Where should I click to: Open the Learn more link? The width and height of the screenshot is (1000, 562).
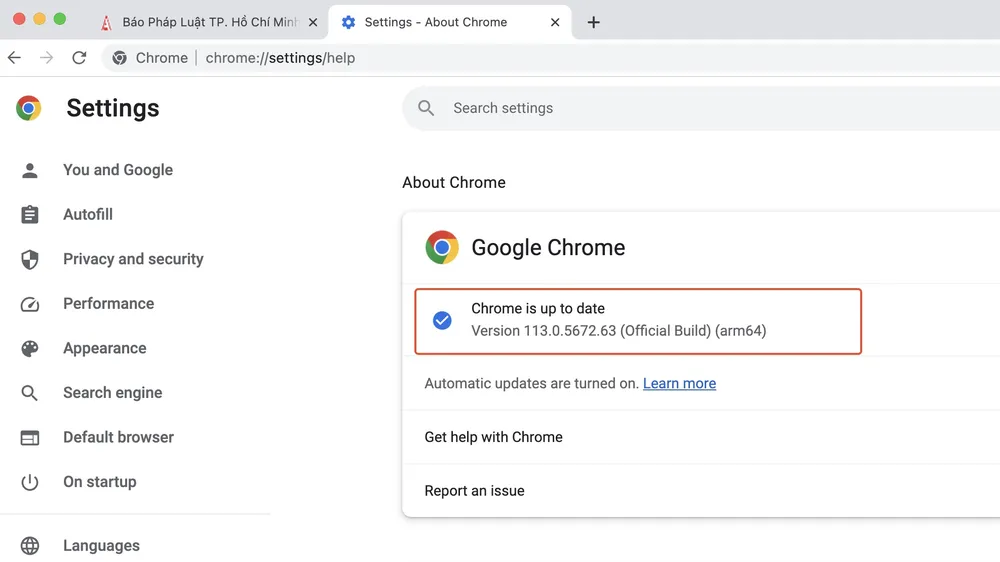point(679,383)
